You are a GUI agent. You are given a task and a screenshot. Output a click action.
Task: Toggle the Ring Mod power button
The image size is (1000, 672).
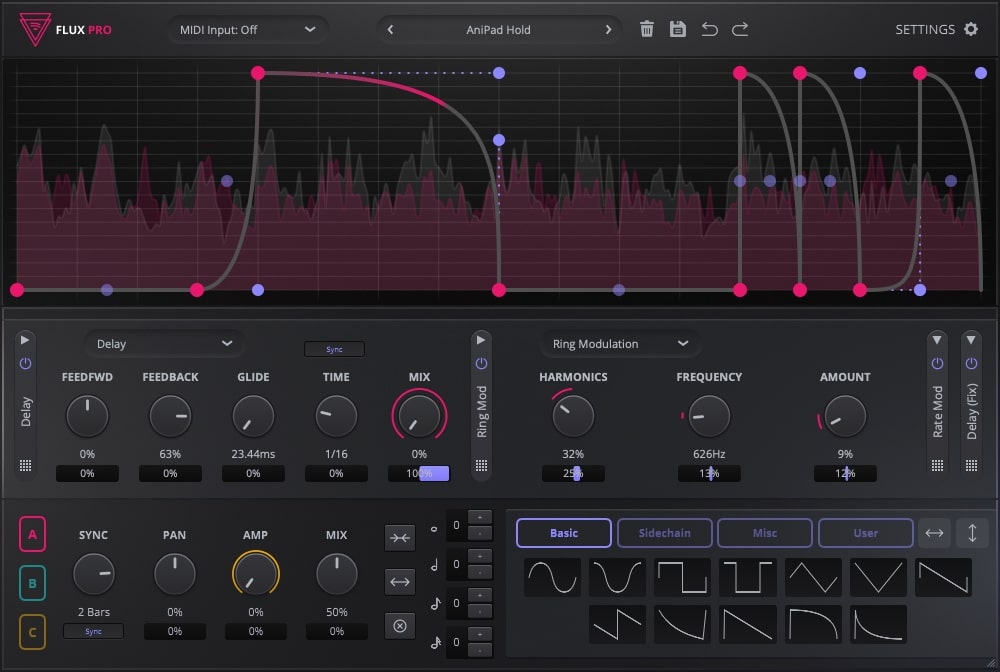481,361
